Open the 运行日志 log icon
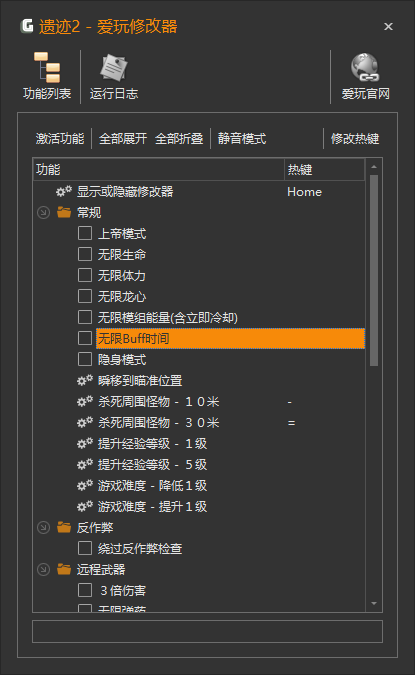The width and height of the screenshot is (415, 675). [x=114, y=68]
